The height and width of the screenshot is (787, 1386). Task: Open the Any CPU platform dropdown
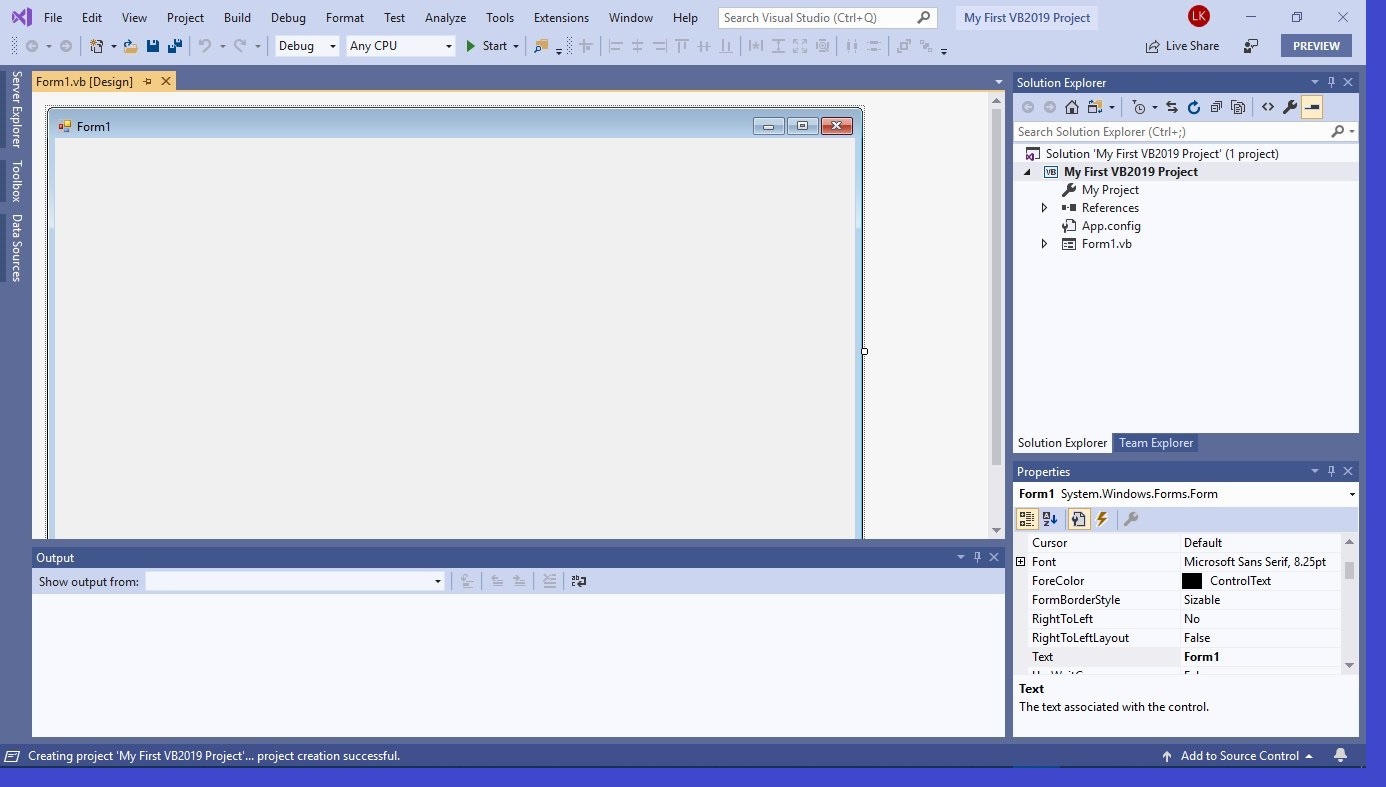pos(447,46)
